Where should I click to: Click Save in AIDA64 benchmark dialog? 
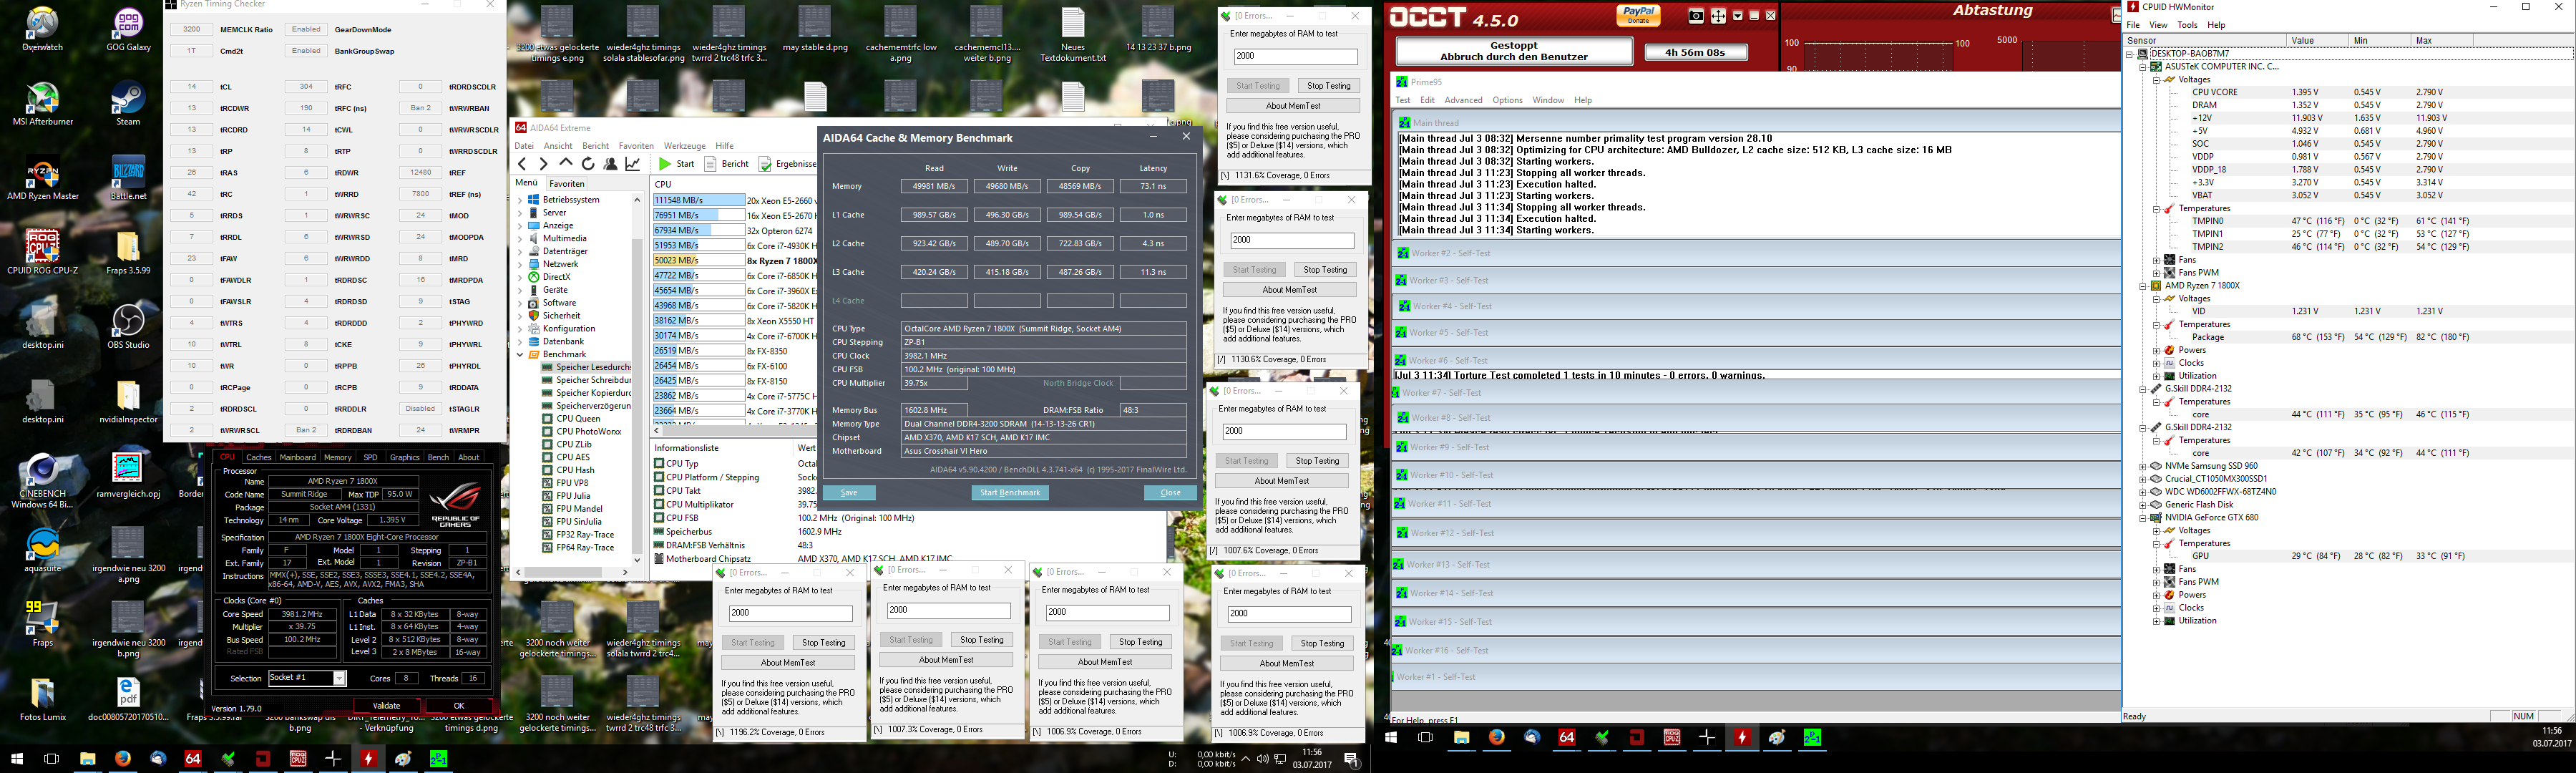848,493
